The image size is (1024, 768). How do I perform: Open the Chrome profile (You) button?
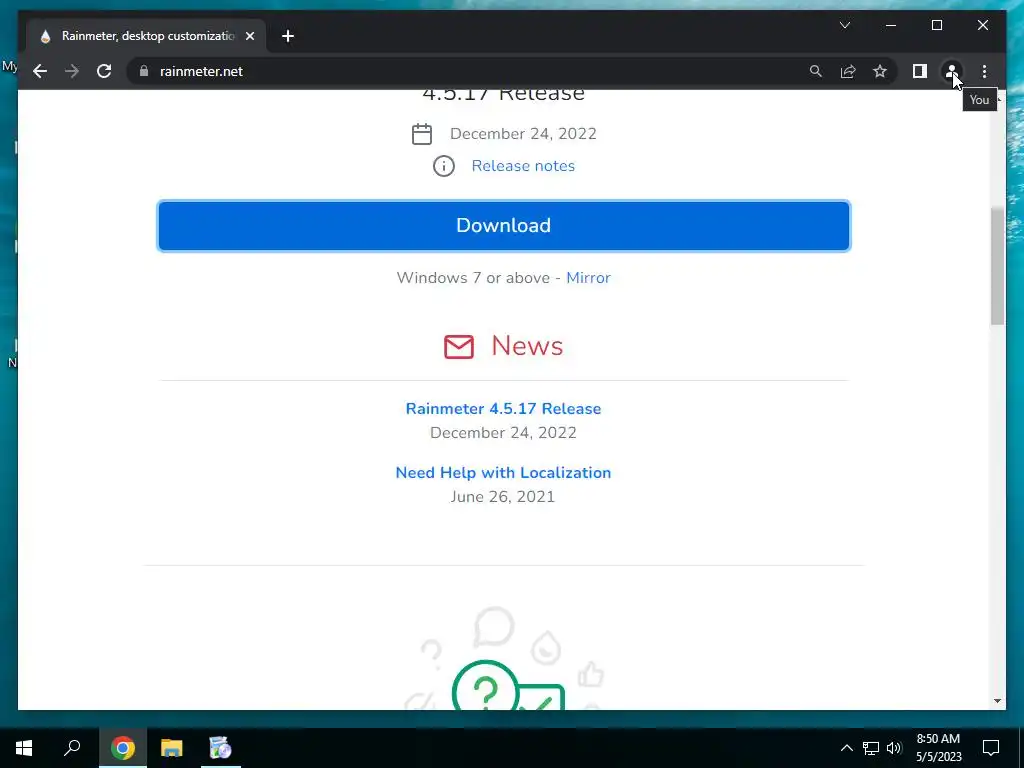pyautogui.click(x=952, y=71)
